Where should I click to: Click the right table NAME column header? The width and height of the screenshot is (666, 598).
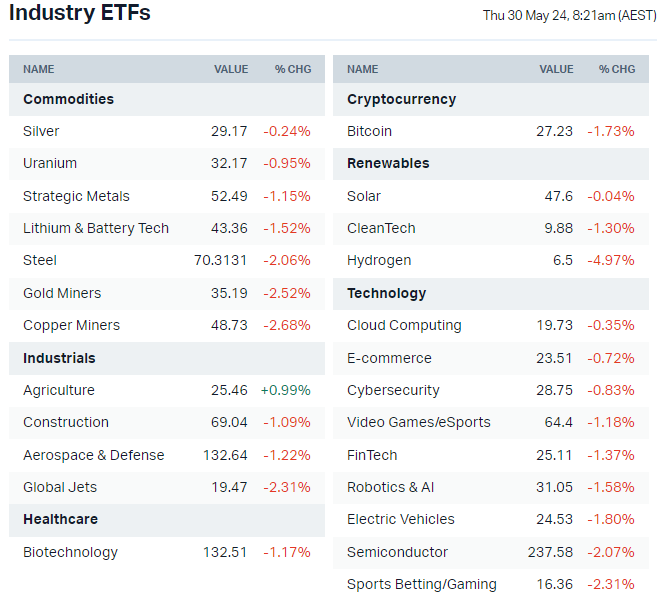(x=363, y=69)
